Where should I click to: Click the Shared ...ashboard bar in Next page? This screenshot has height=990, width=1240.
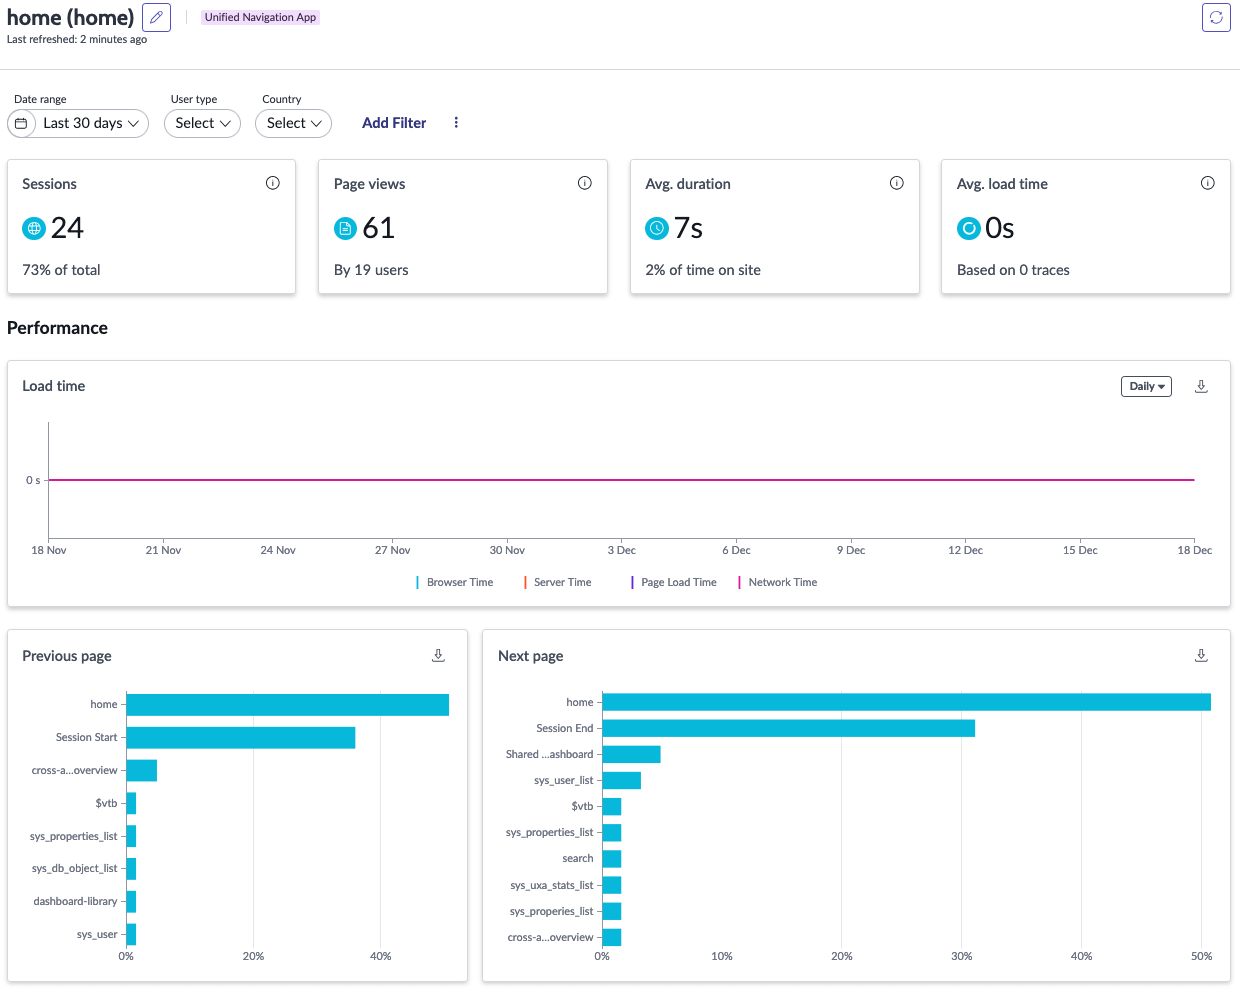[x=632, y=754]
